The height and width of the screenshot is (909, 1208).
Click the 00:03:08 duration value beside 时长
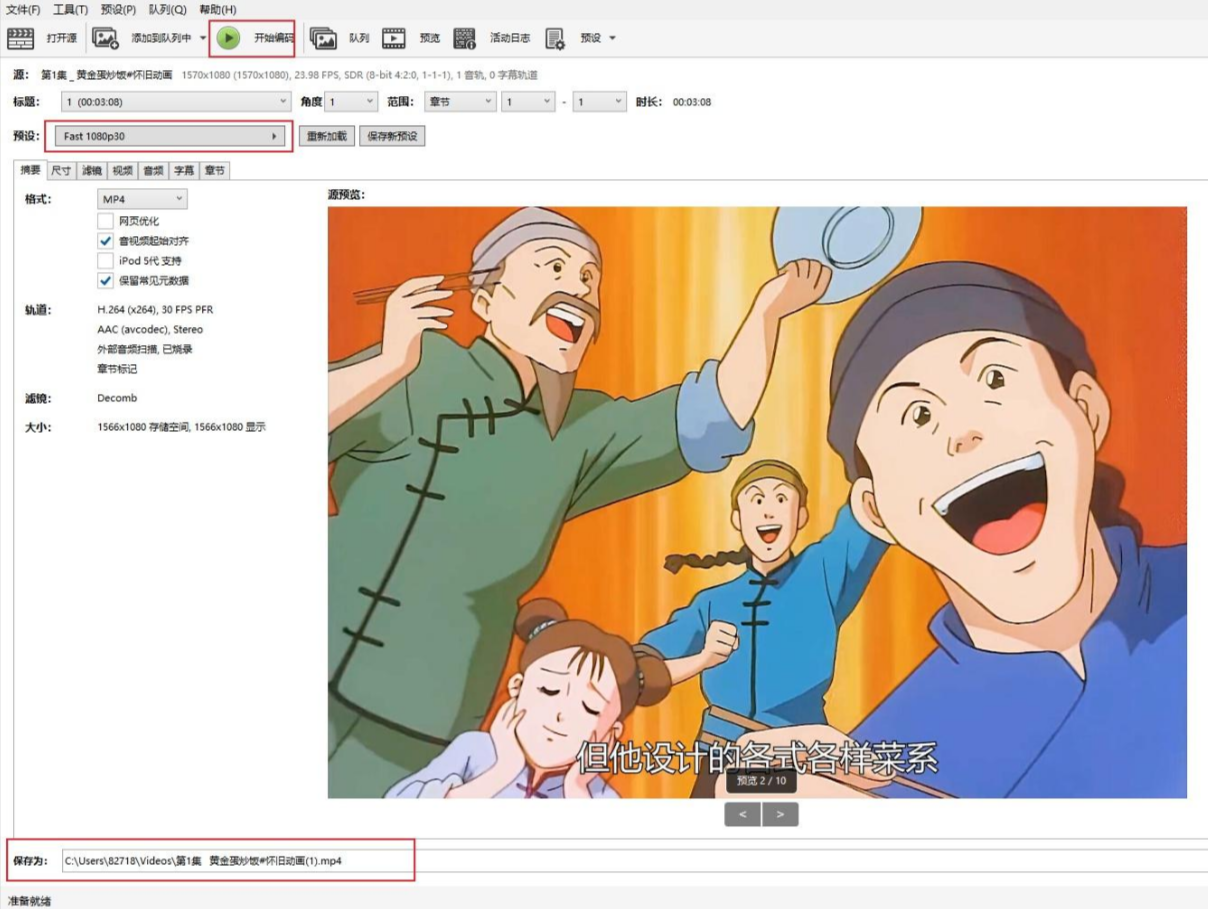[x=692, y=102]
